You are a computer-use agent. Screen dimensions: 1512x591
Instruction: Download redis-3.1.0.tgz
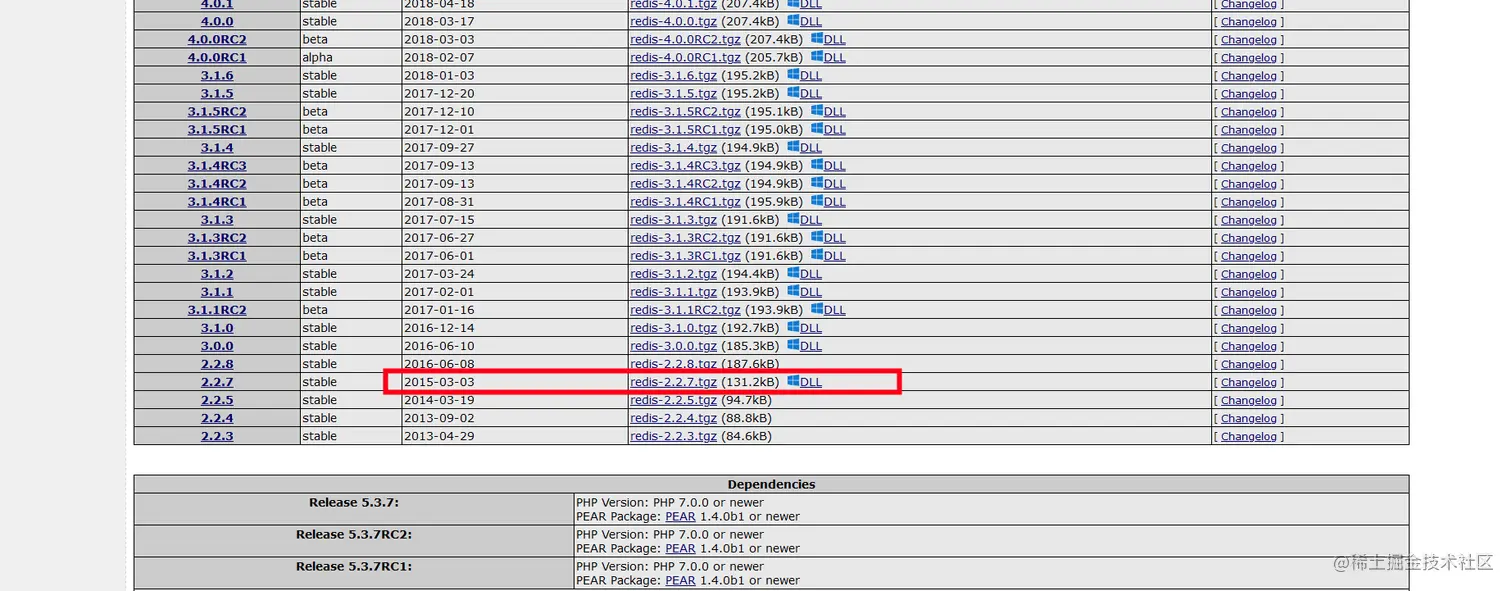pyautogui.click(x=673, y=328)
